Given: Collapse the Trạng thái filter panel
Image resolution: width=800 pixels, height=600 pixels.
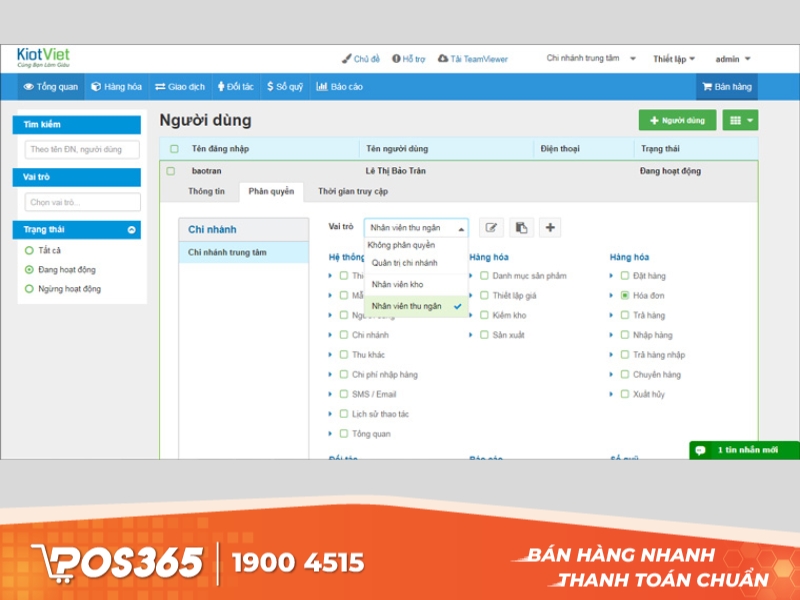Looking at the screenshot, I should tap(130, 229).
